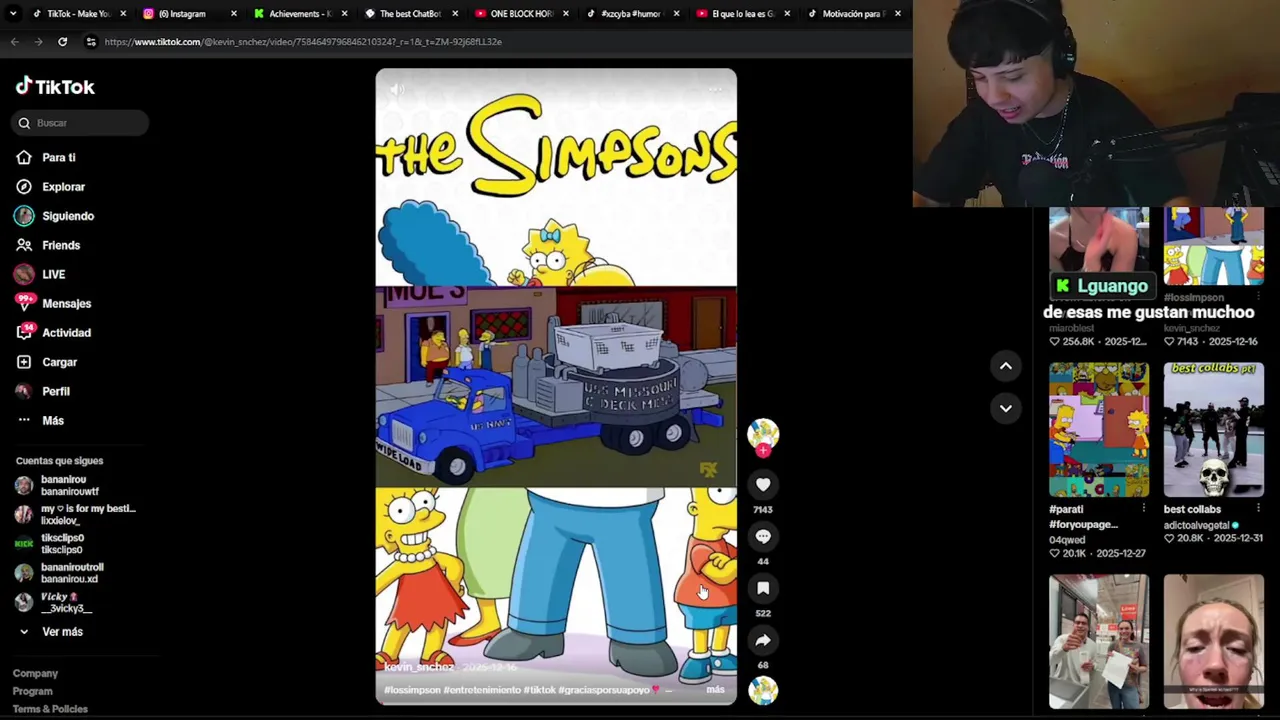Open the LIVE section
Image resolution: width=1280 pixels, height=720 pixels.
(53, 274)
